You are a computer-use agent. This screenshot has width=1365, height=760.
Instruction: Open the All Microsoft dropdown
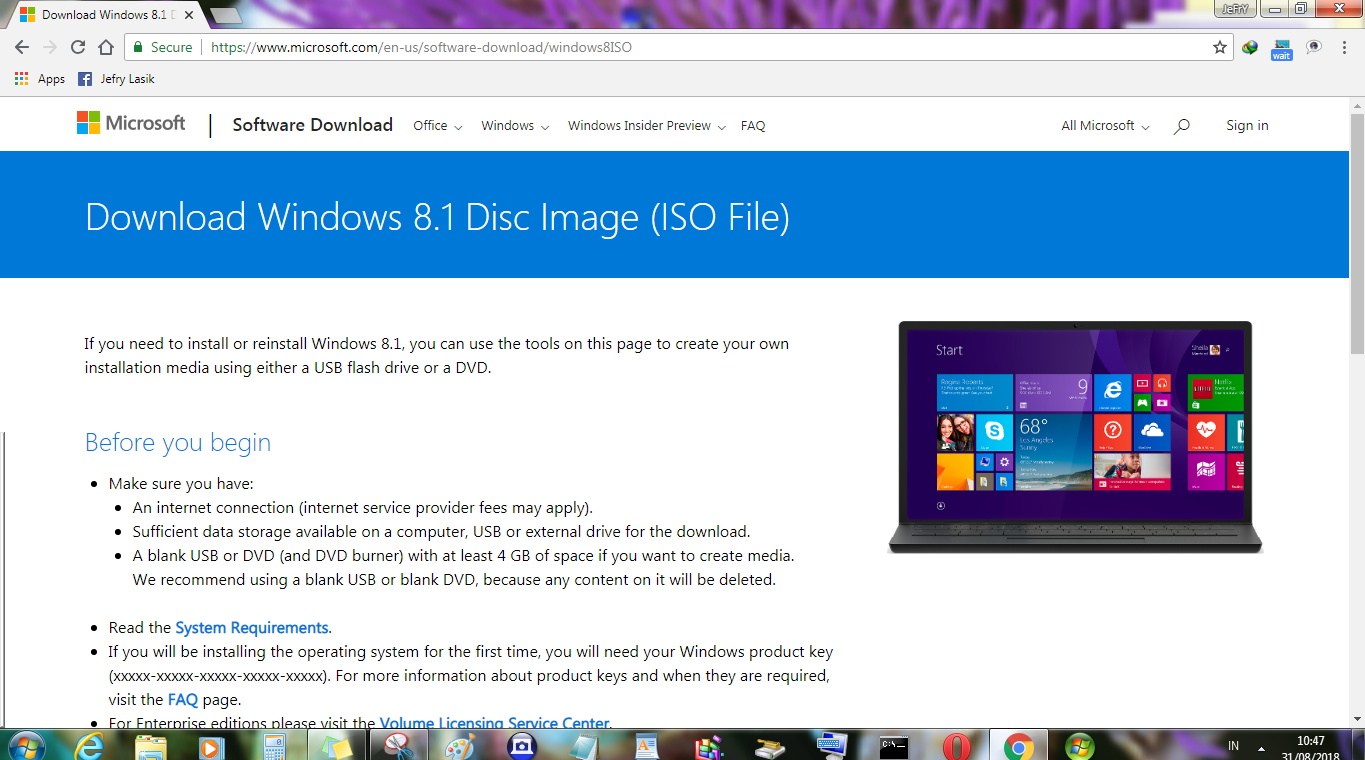coord(1102,125)
